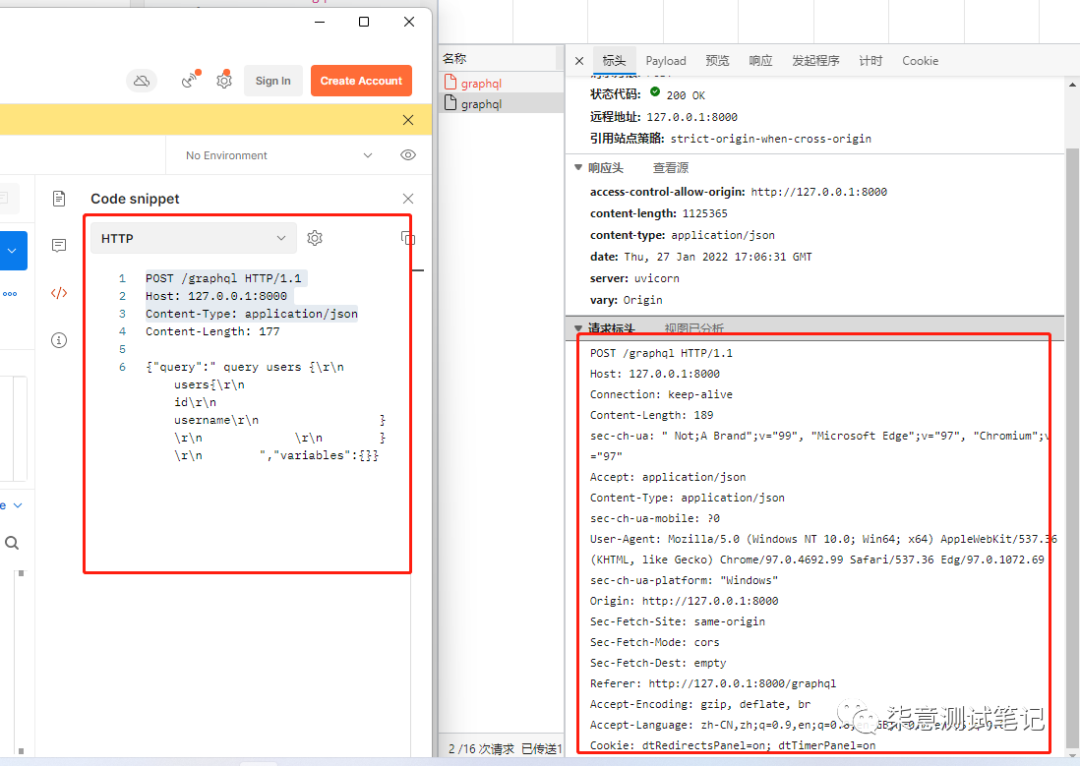Switch to the 计时 tab
This screenshot has width=1080, height=766.
tap(871, 61)
